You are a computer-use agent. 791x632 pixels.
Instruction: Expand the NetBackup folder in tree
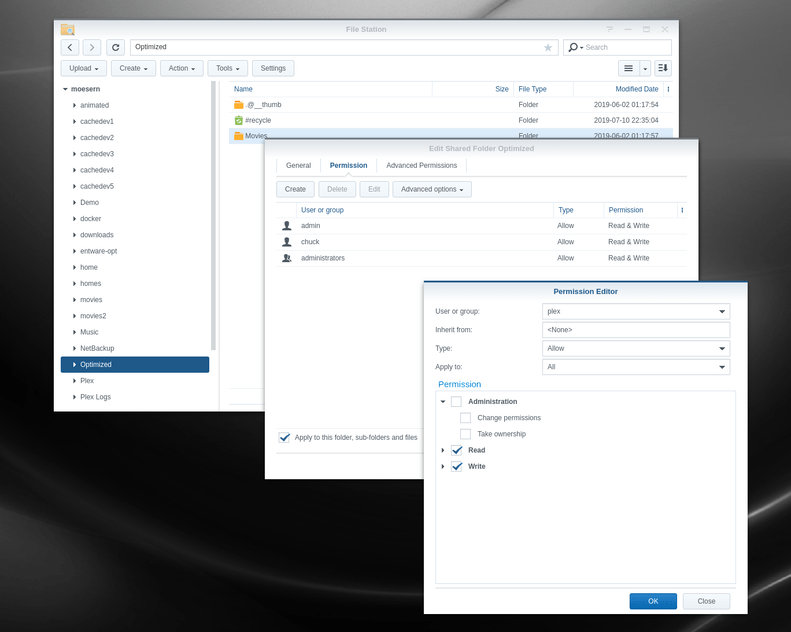pyautogui.click(x=74, y=348)
